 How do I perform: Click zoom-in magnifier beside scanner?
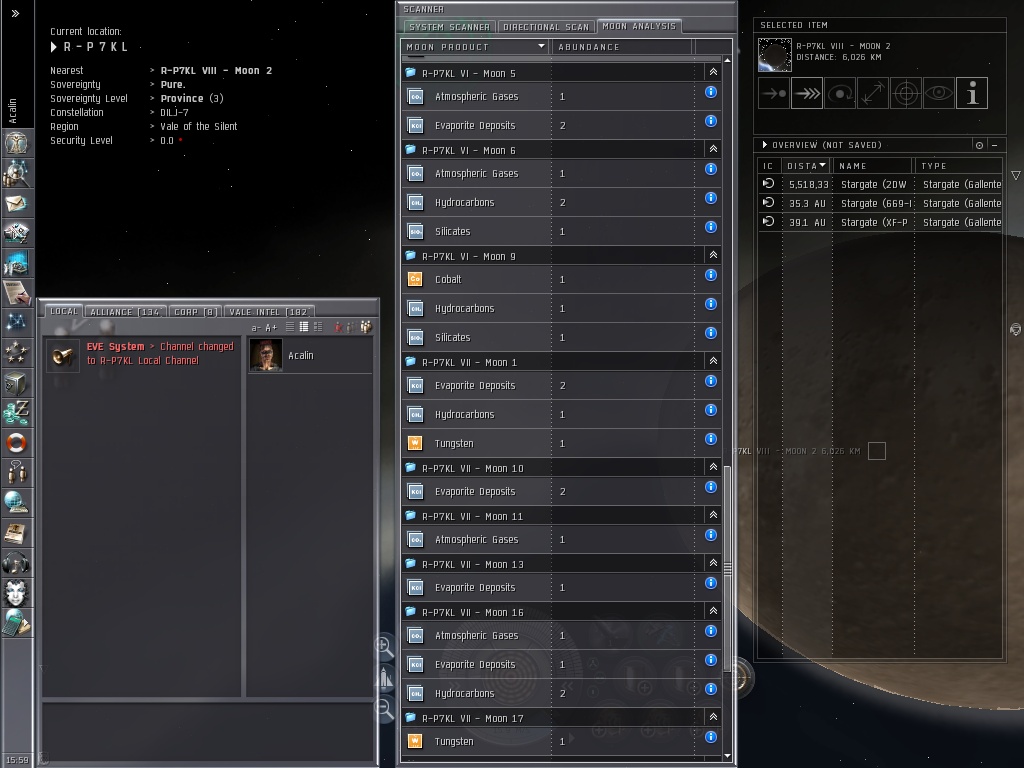point(384,647)
